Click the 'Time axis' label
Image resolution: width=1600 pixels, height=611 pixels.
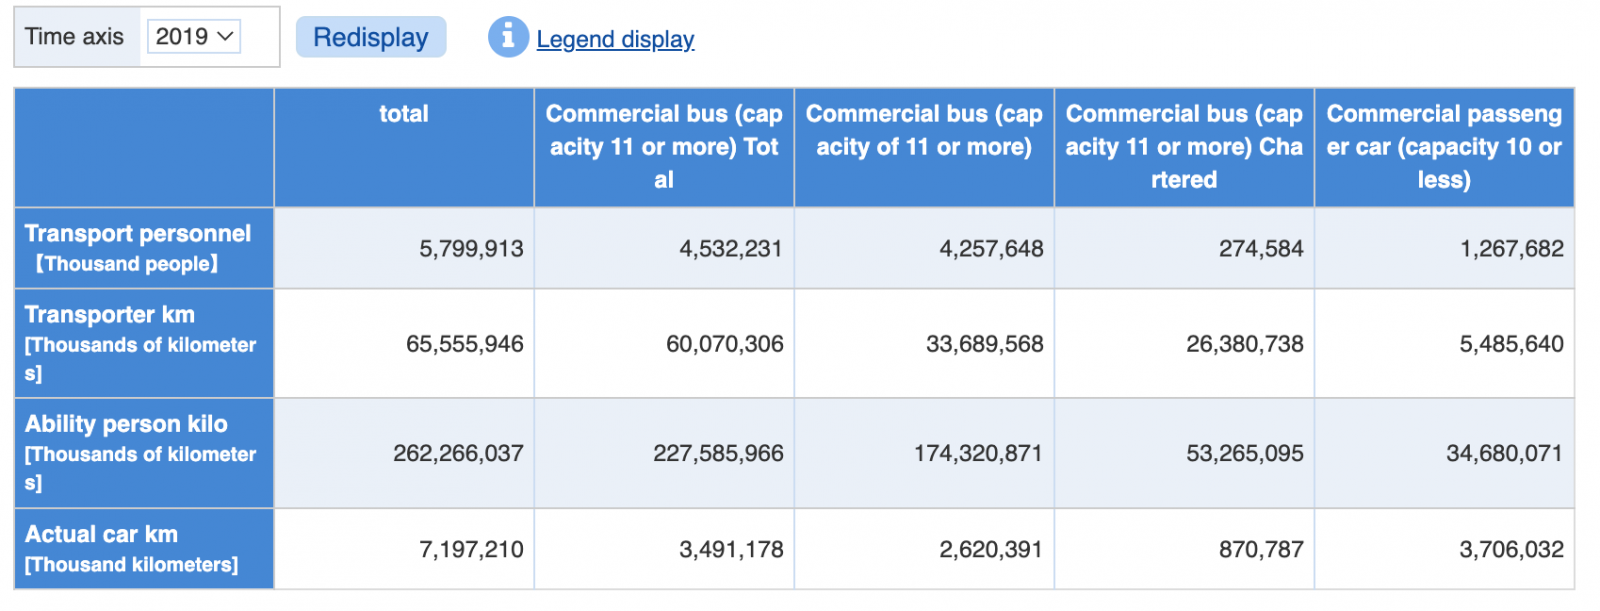75,37
